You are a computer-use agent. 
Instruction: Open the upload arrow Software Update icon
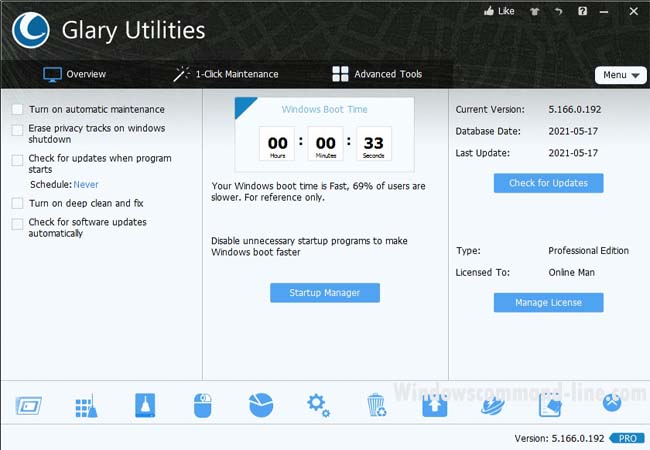tap(435, 405)
